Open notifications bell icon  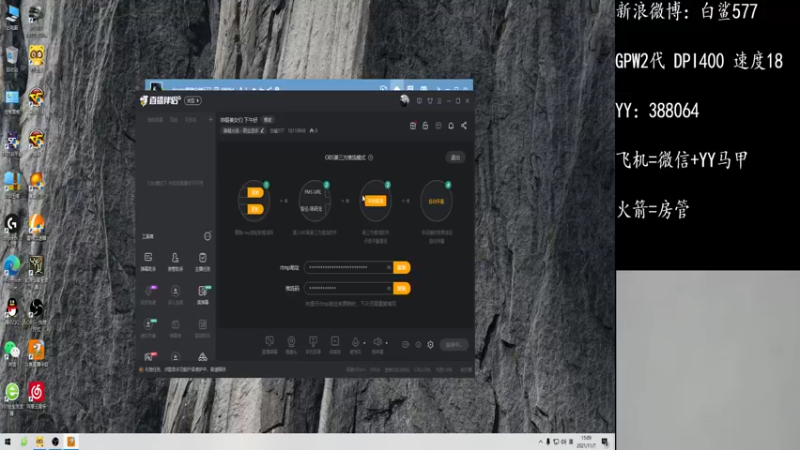451,126
